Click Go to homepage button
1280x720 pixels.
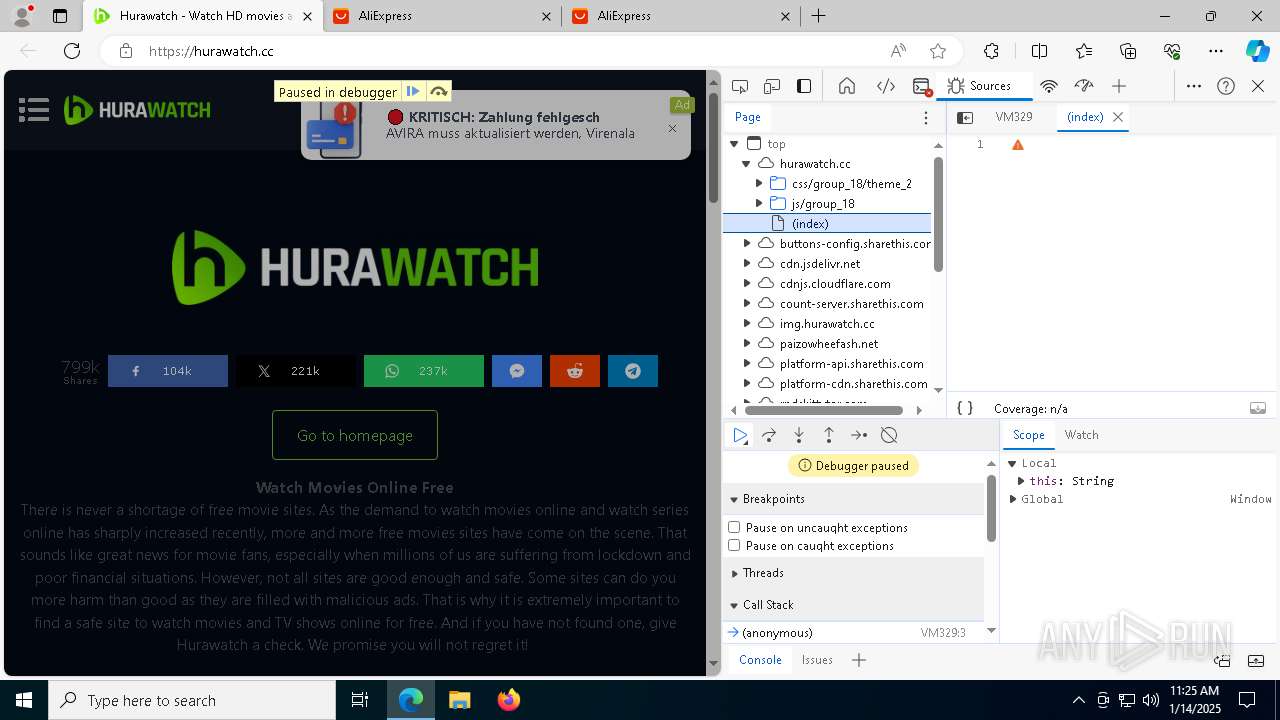pos(355,435)
